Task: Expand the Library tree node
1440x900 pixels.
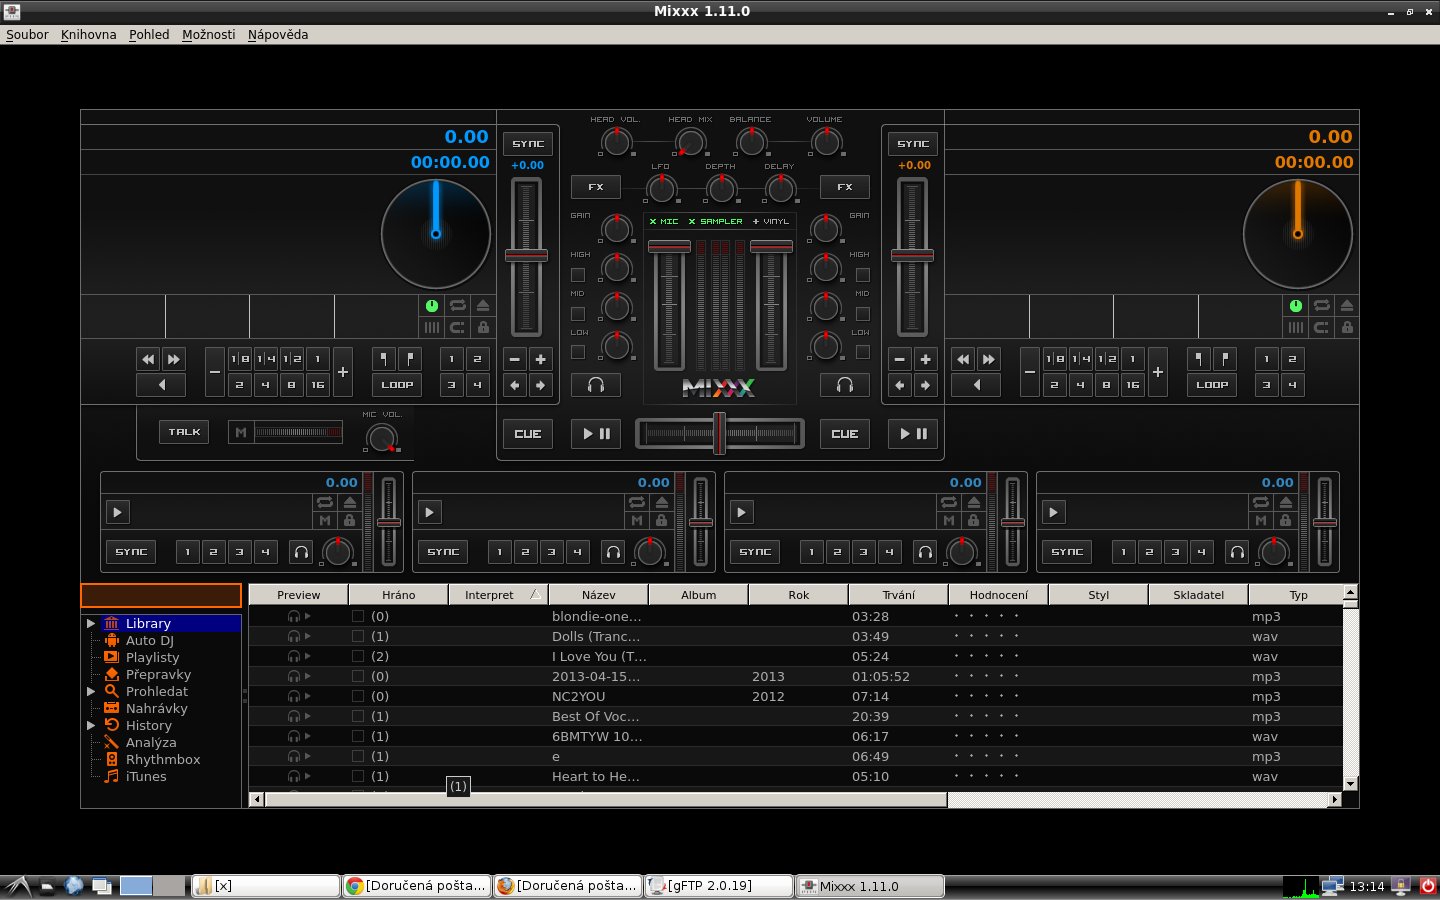Action: click(91, 624)
